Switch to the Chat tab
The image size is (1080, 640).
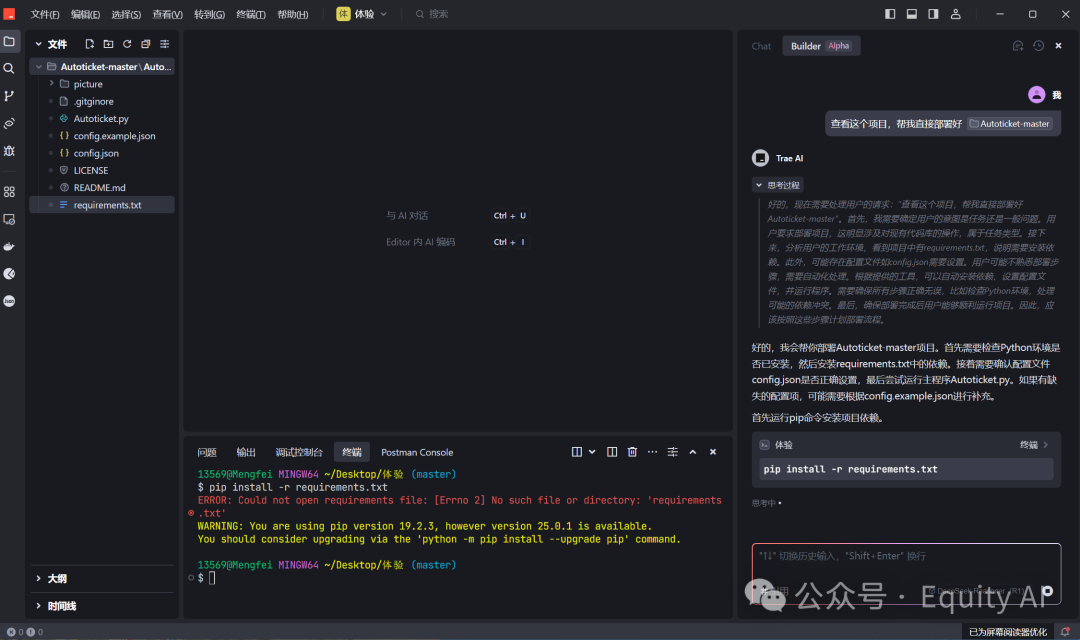[761, 46]
